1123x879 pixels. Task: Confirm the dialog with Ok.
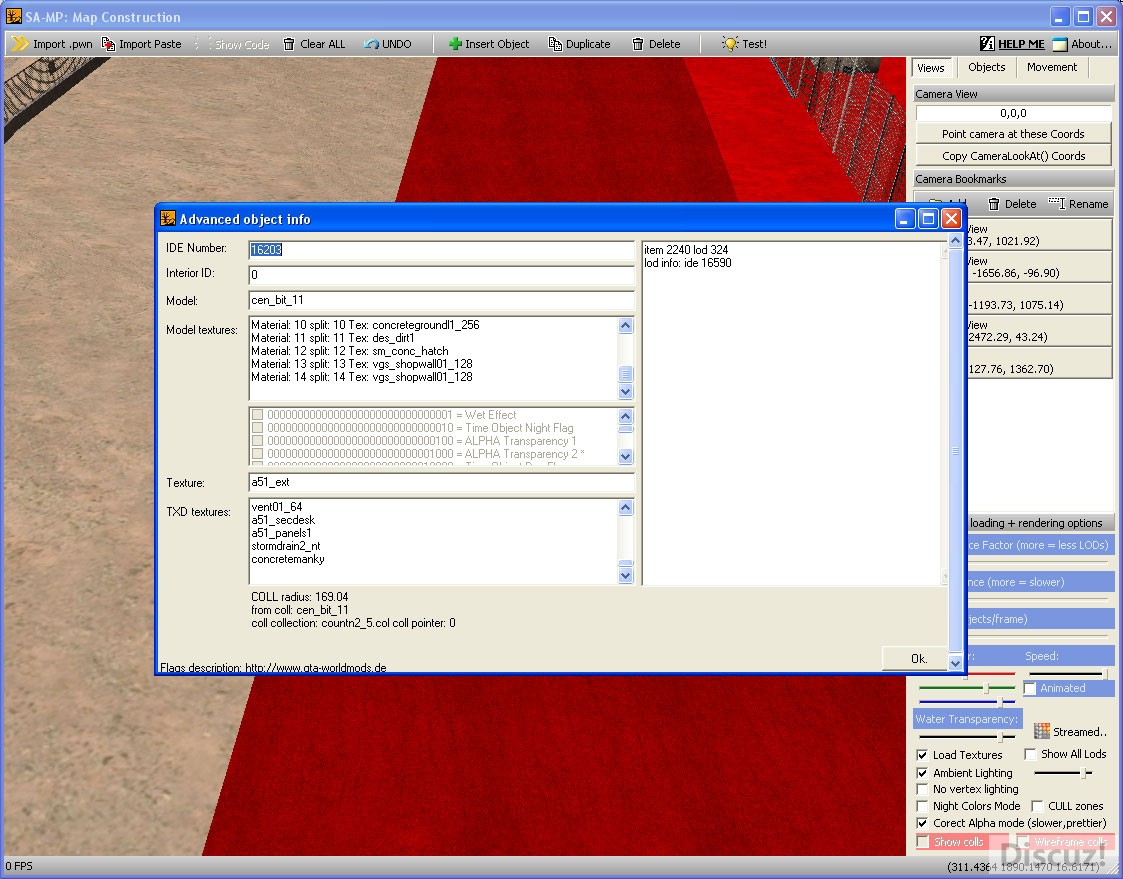pos(919,659)
